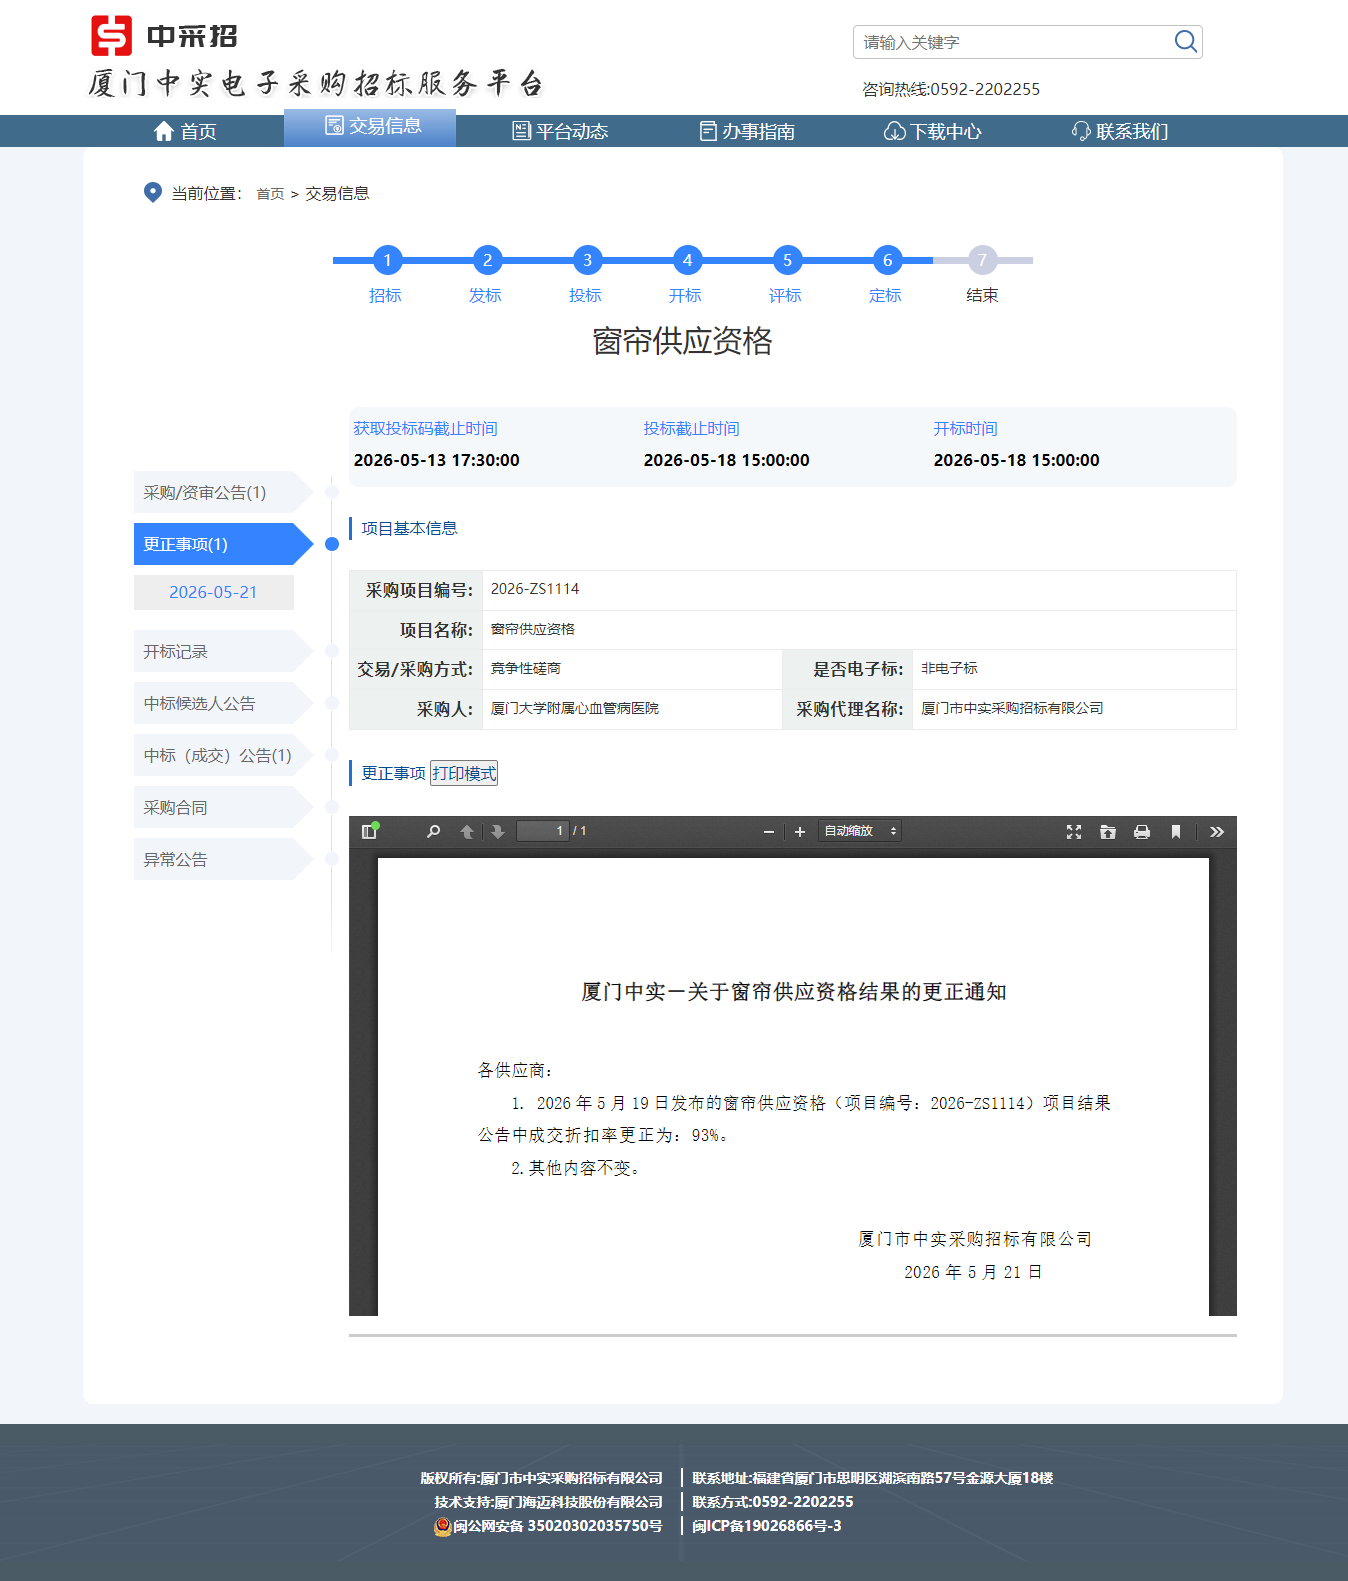The height and width of the screenshot is (1581, 1348).
Task: Click the 获取投标码截止时间 label
Action: (x=426, y=428)
